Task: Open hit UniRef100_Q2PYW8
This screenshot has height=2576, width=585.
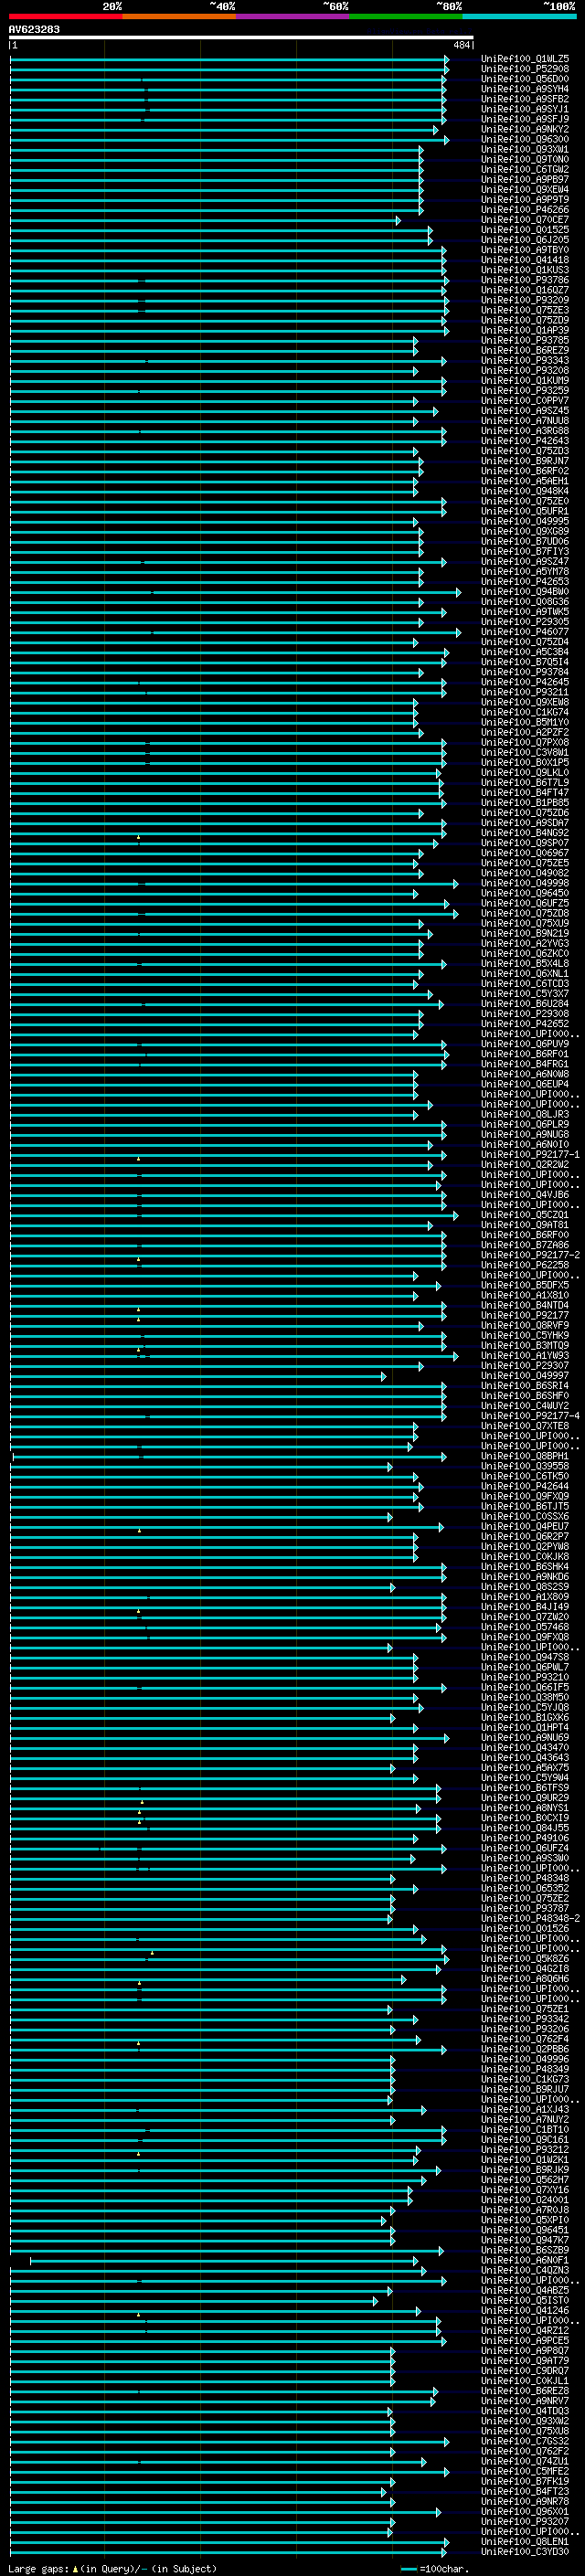Action: point(525,1546)
